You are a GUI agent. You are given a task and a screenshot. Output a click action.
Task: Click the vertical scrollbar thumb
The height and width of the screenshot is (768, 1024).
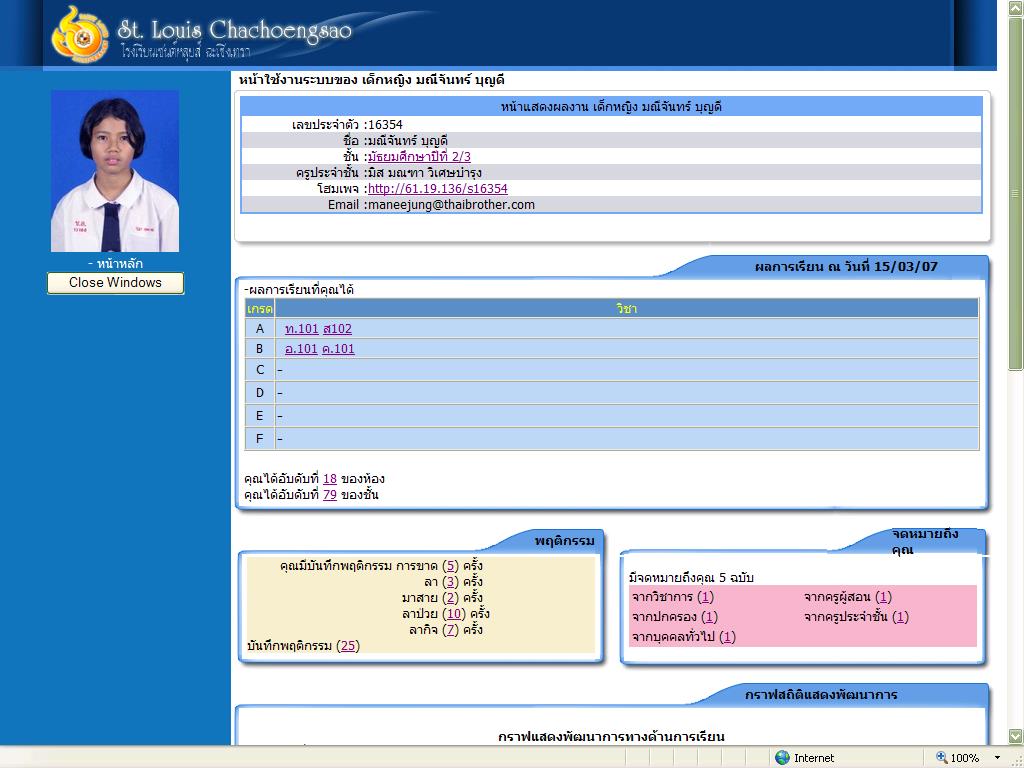[x=1016, y=193]
